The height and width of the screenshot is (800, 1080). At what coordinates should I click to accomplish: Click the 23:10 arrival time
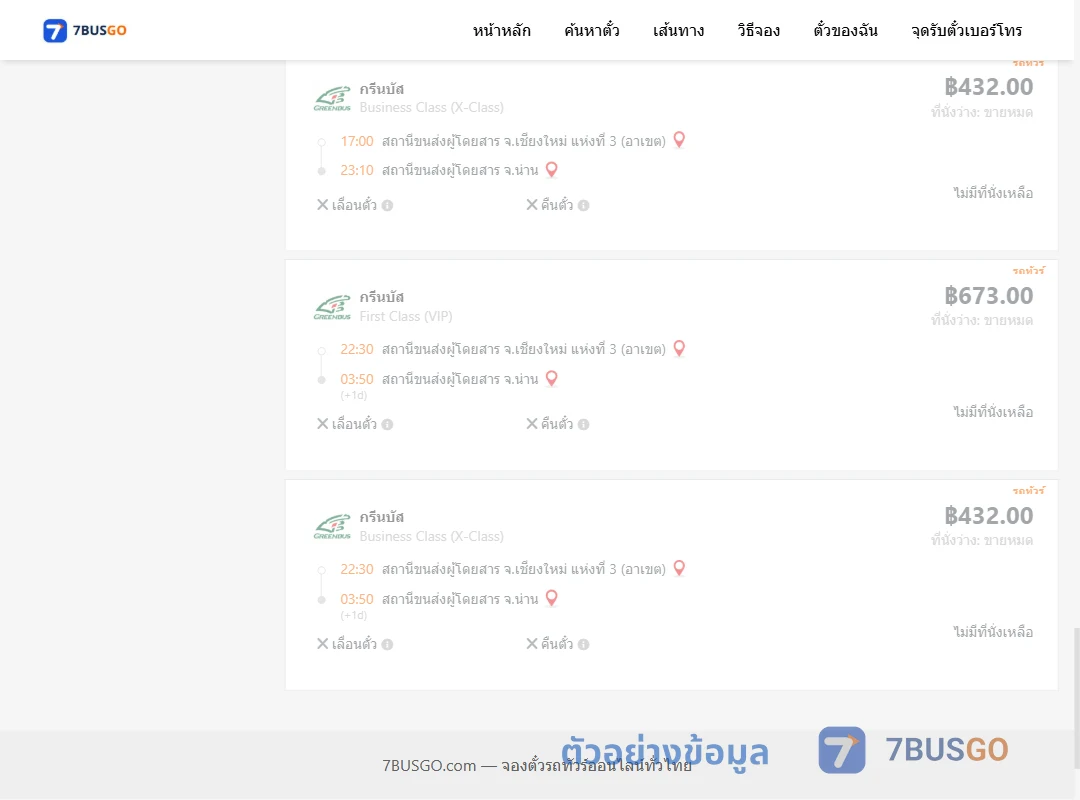[x=357, y=170]
